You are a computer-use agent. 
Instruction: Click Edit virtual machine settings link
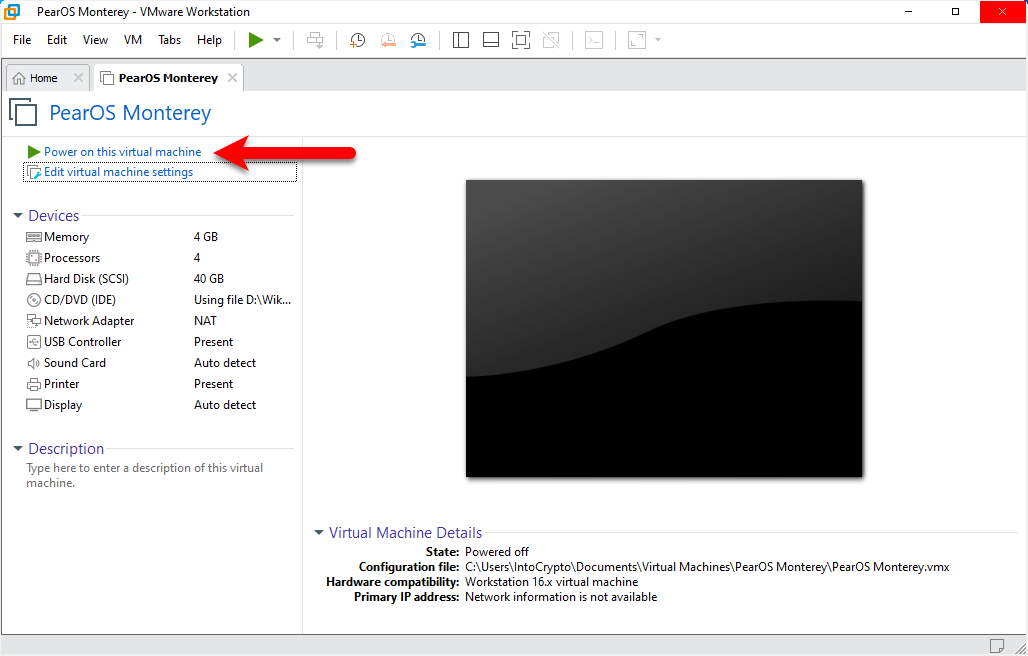pos(119,172)
